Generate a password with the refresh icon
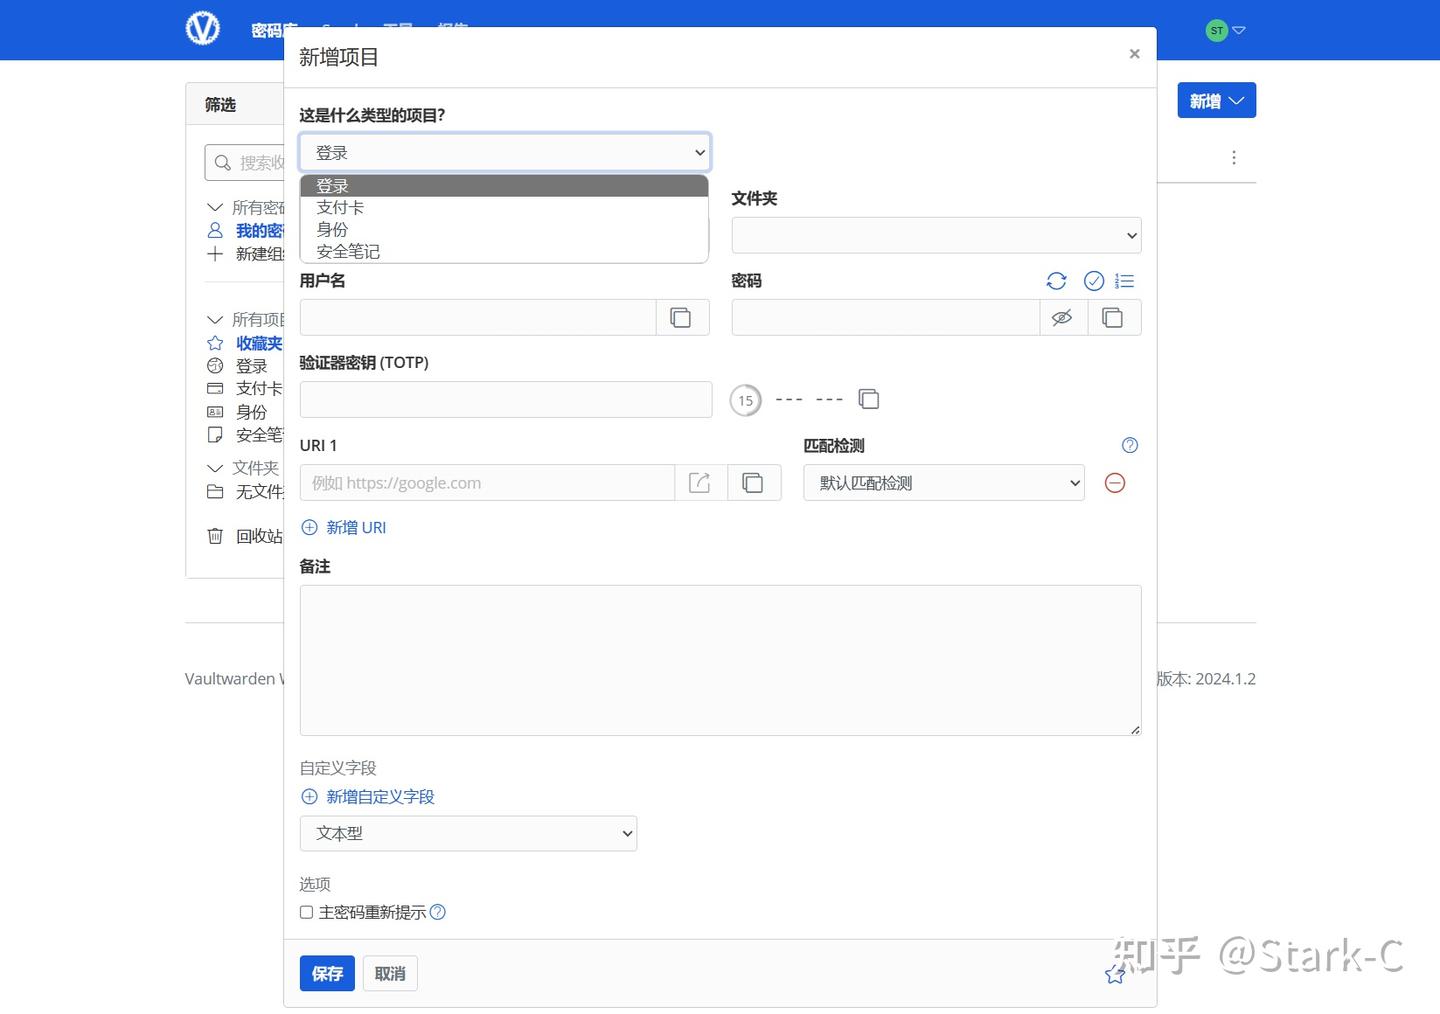 coord(1056,281)
